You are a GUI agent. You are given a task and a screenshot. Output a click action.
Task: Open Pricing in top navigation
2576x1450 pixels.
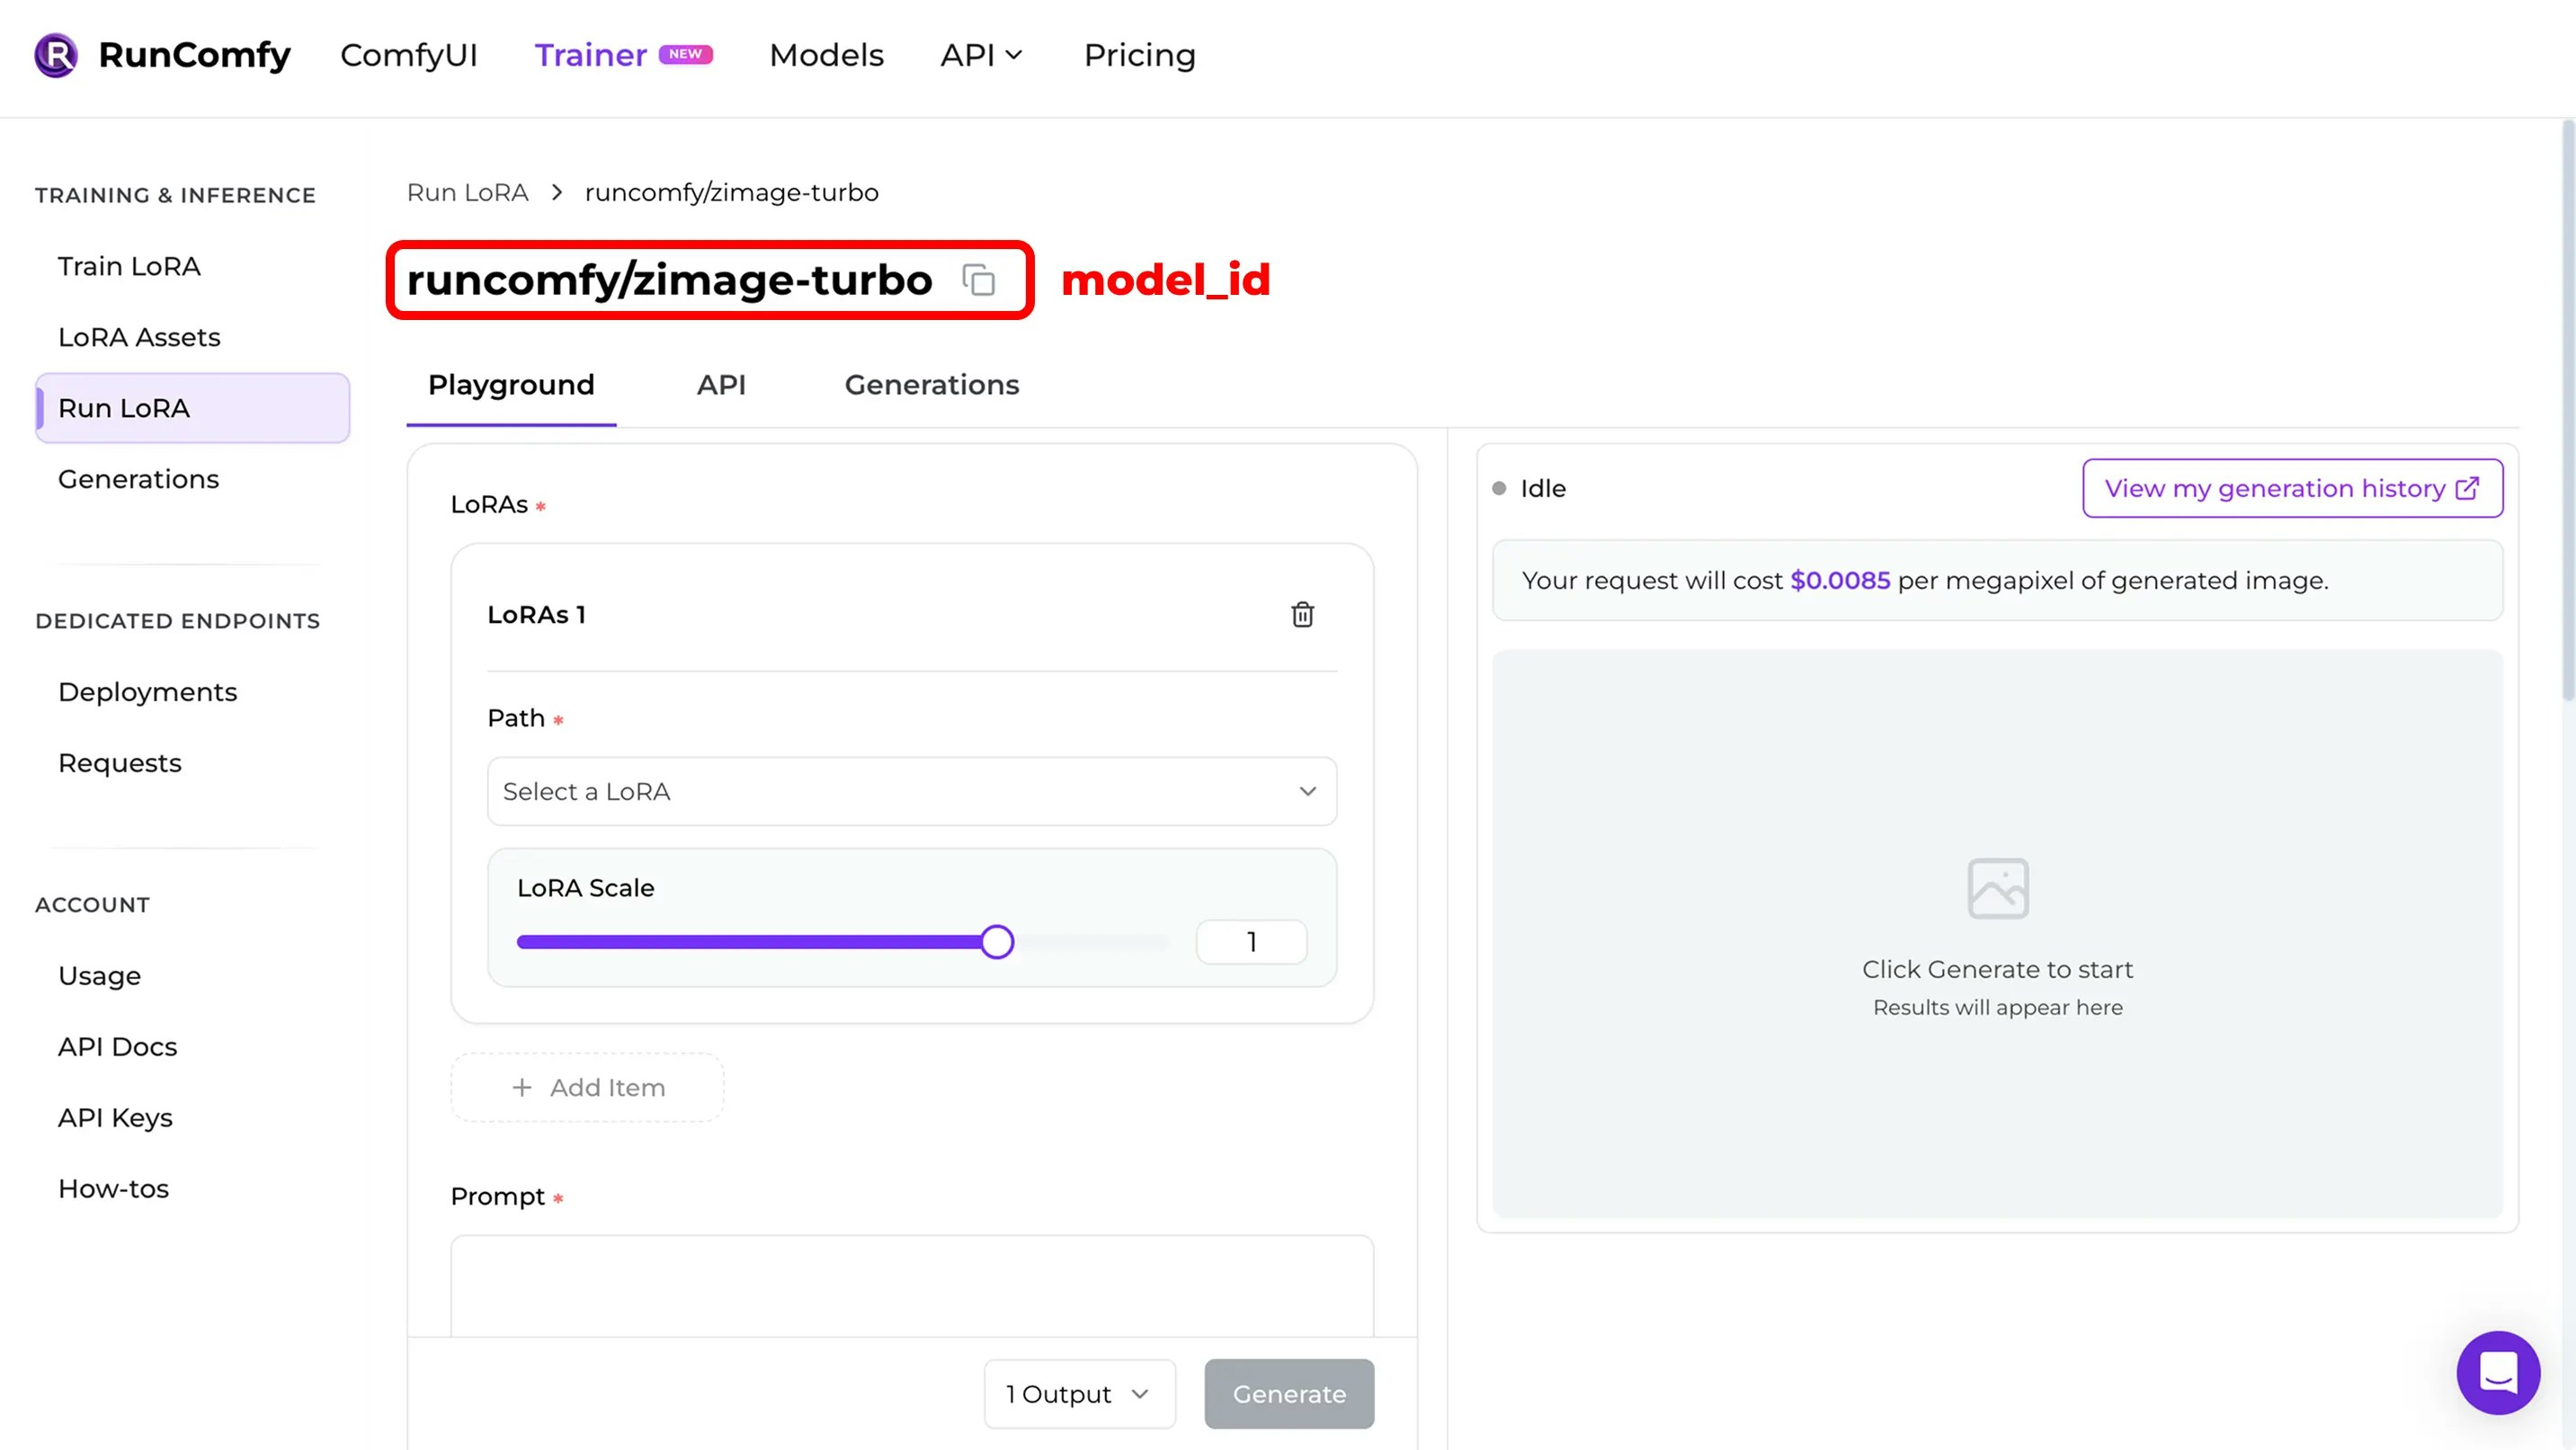(1139, 55)
